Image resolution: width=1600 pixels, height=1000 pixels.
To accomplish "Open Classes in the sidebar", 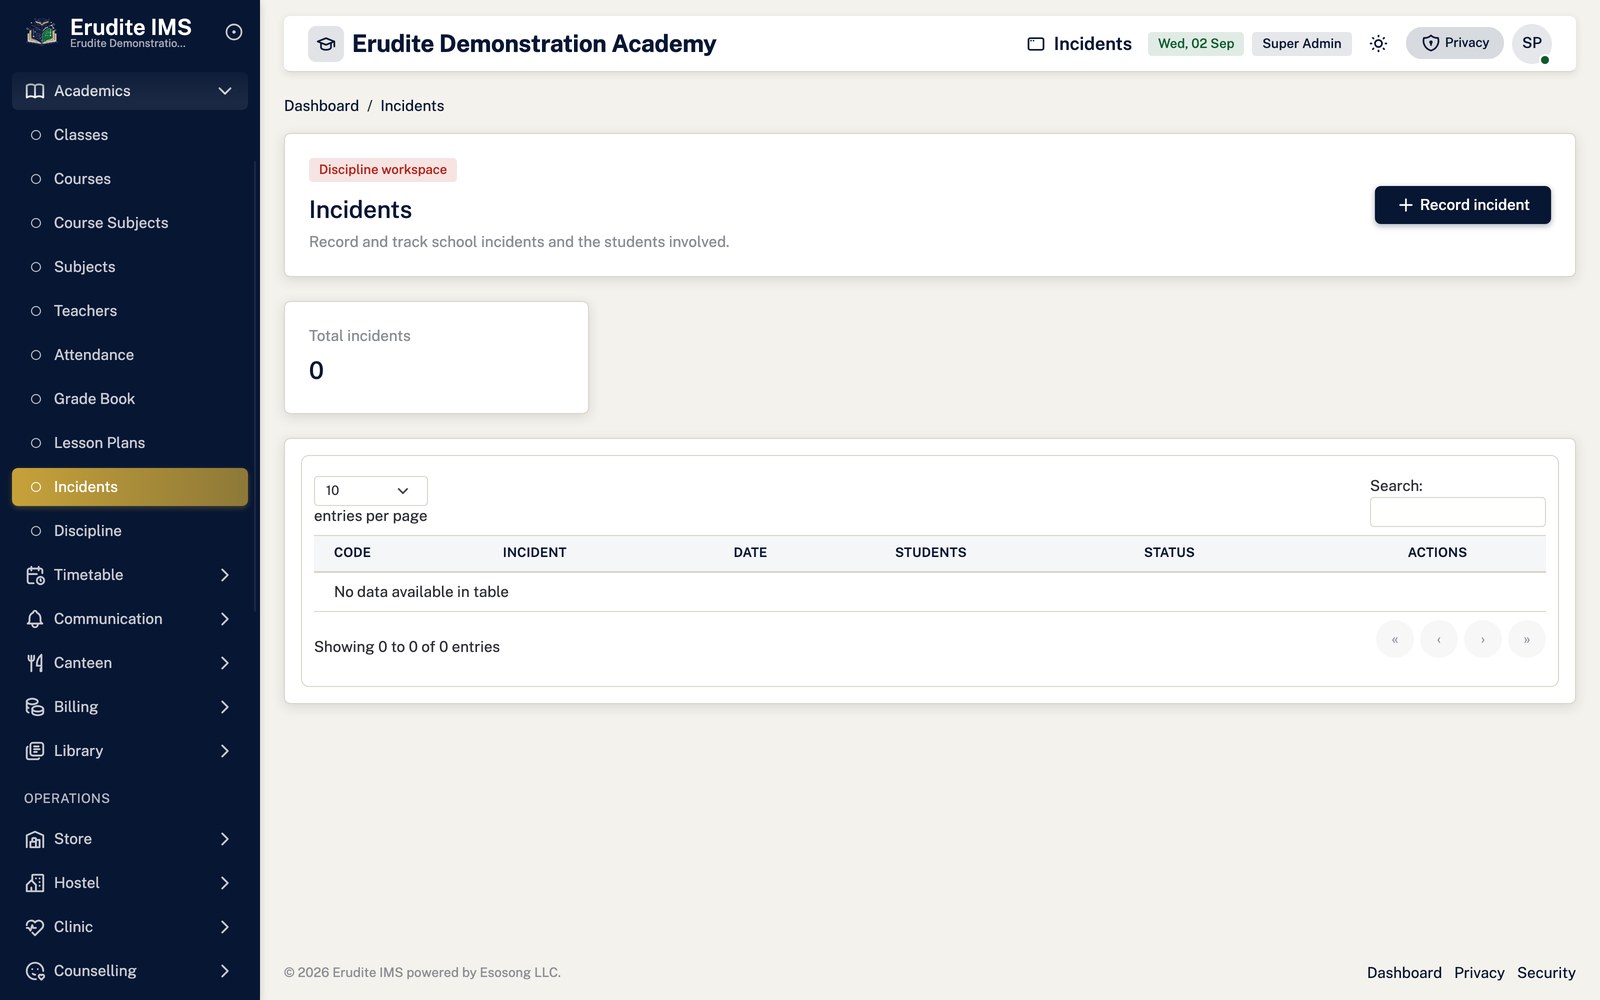I will 130,135.
